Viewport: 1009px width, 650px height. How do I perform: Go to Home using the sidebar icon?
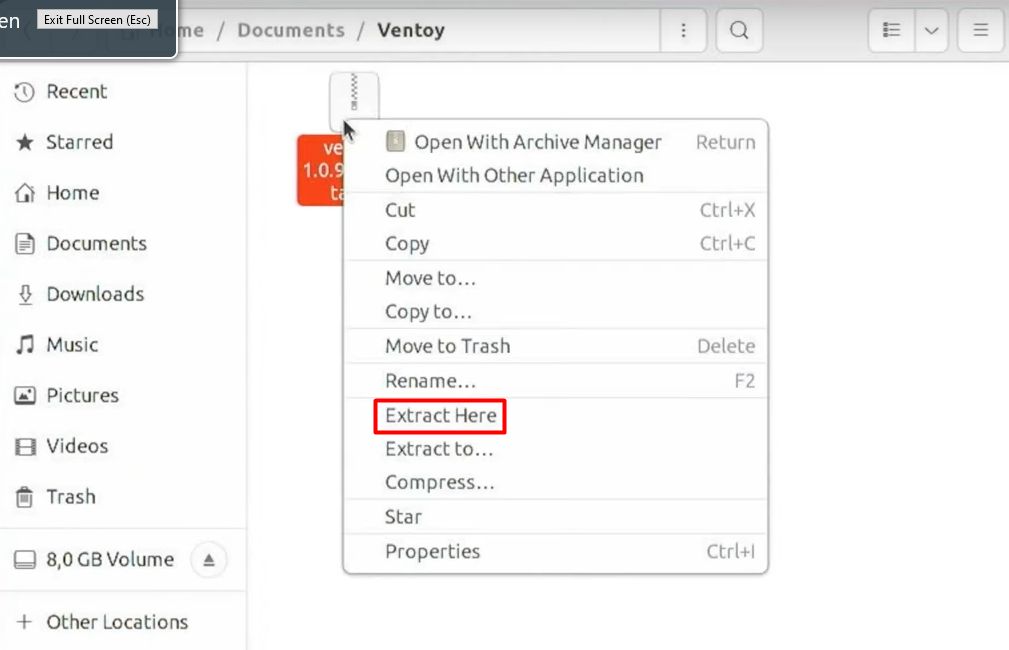[72, 193]
